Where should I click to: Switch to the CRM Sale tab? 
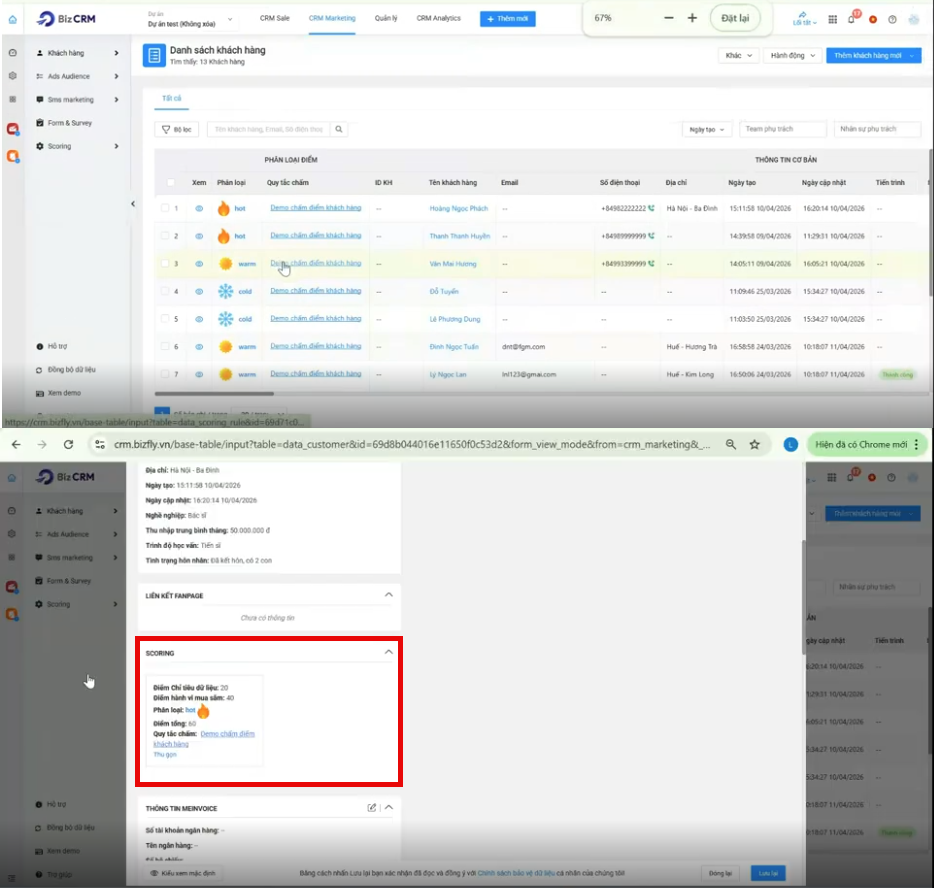[x=275, y=18]
